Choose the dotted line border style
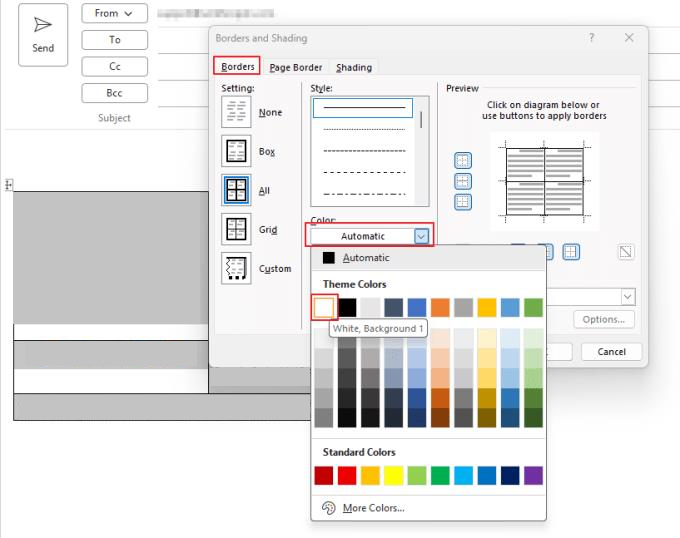 [x=364, y=129]
